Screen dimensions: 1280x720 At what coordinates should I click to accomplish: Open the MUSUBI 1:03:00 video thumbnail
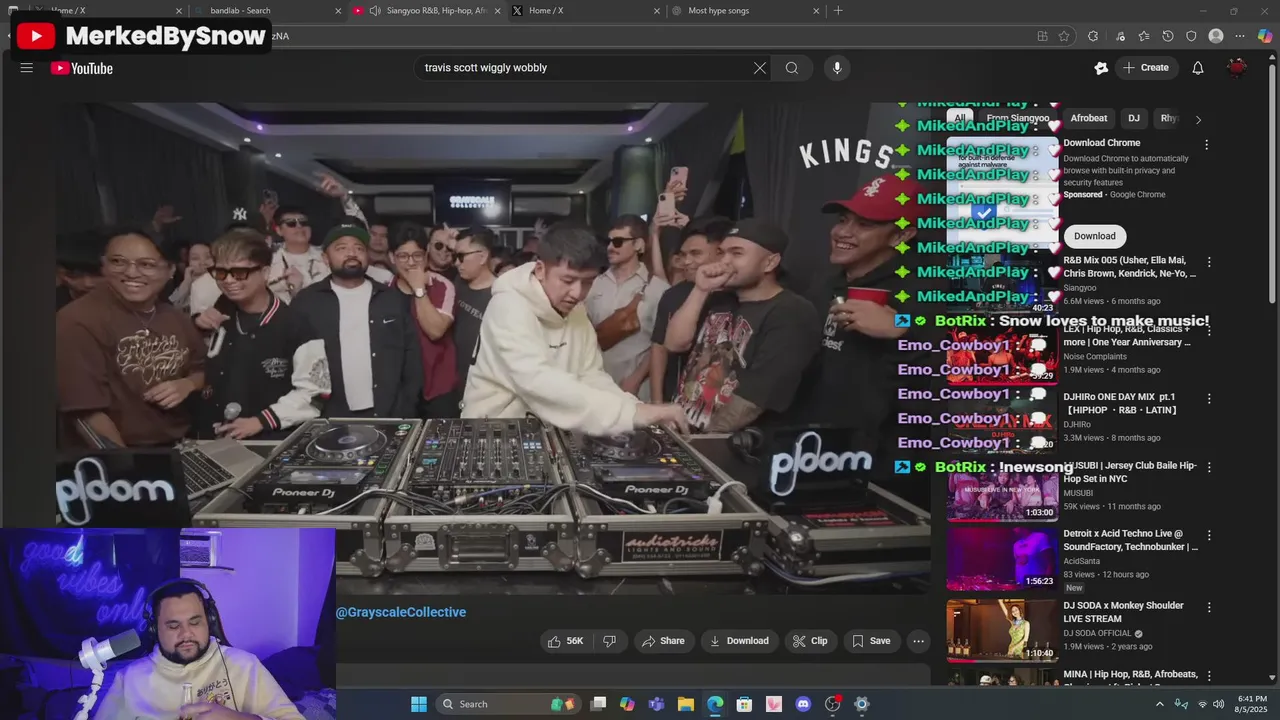1002,491
